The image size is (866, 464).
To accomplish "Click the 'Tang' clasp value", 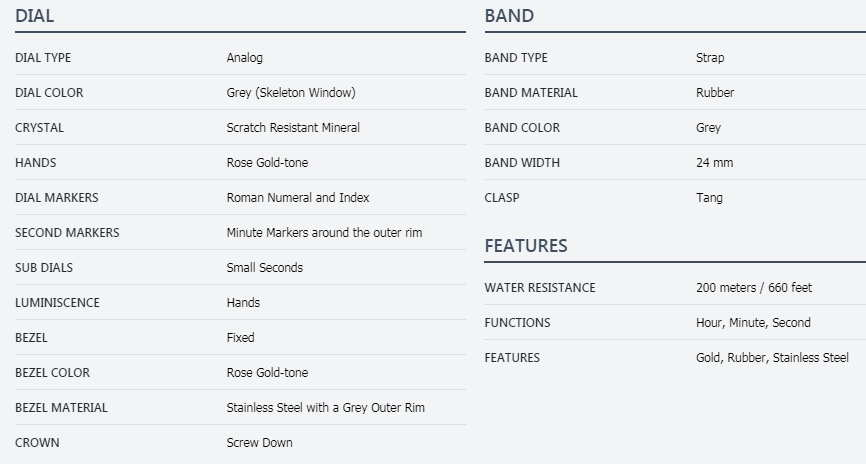I will click(709, 198).
